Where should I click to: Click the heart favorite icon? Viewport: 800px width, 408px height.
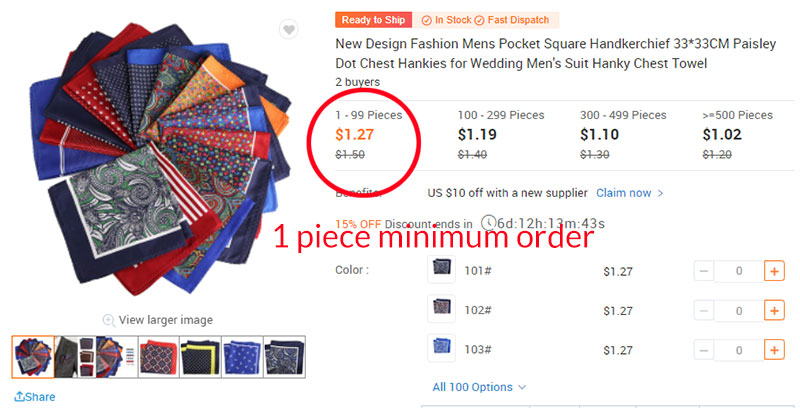[x=289, y=30]
